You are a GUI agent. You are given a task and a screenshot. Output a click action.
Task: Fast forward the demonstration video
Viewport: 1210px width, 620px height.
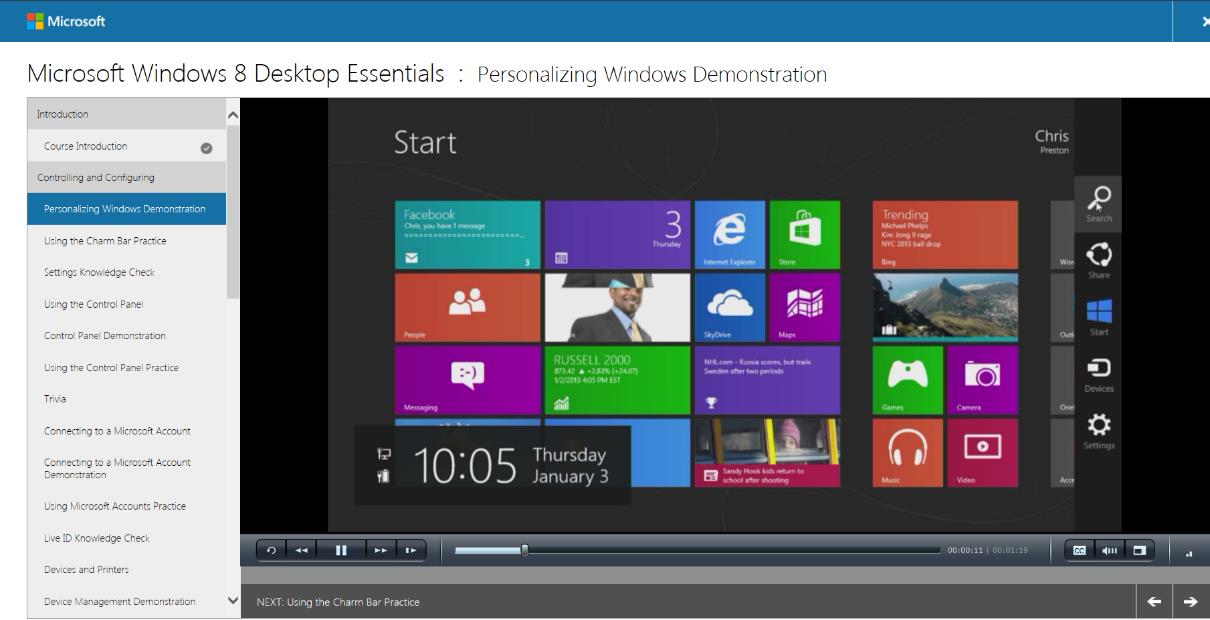[381, 550]
